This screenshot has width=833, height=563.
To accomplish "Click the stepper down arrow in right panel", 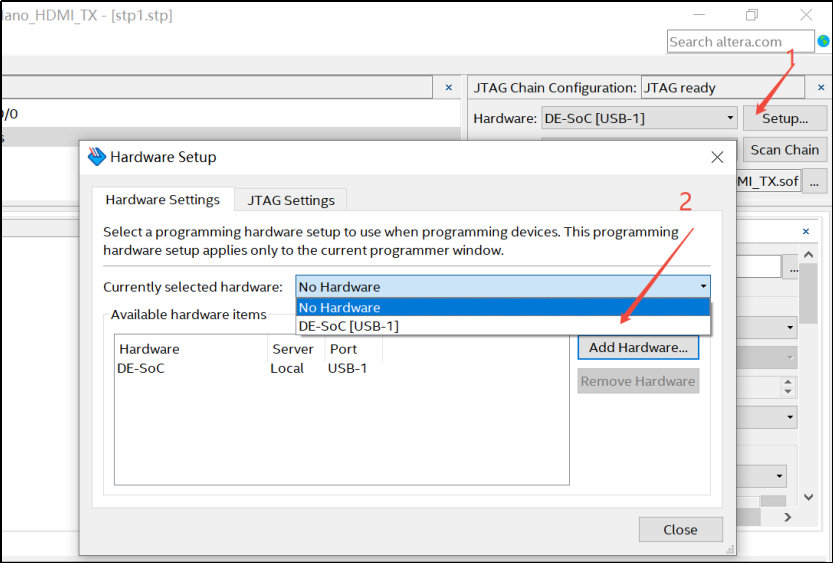I will point(788,391).
